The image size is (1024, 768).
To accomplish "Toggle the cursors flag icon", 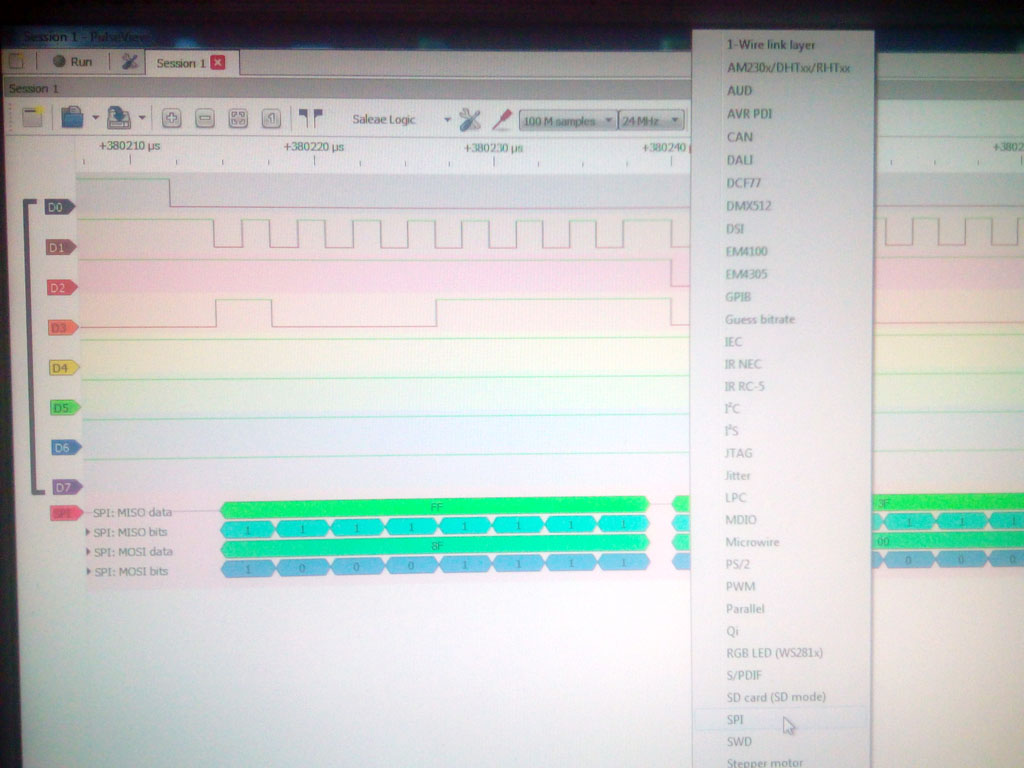I will tap(311, 119).
